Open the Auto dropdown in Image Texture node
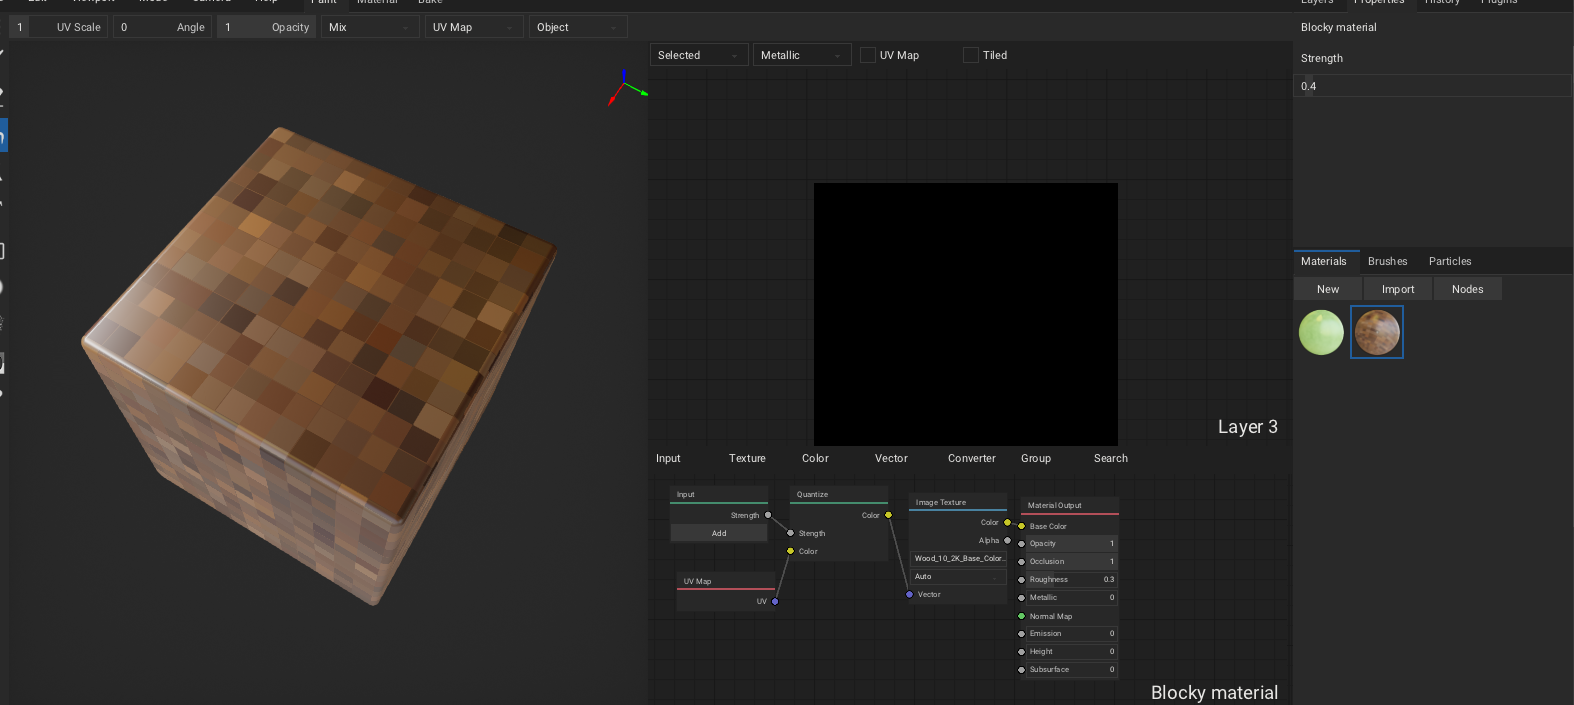 (958, 577)
